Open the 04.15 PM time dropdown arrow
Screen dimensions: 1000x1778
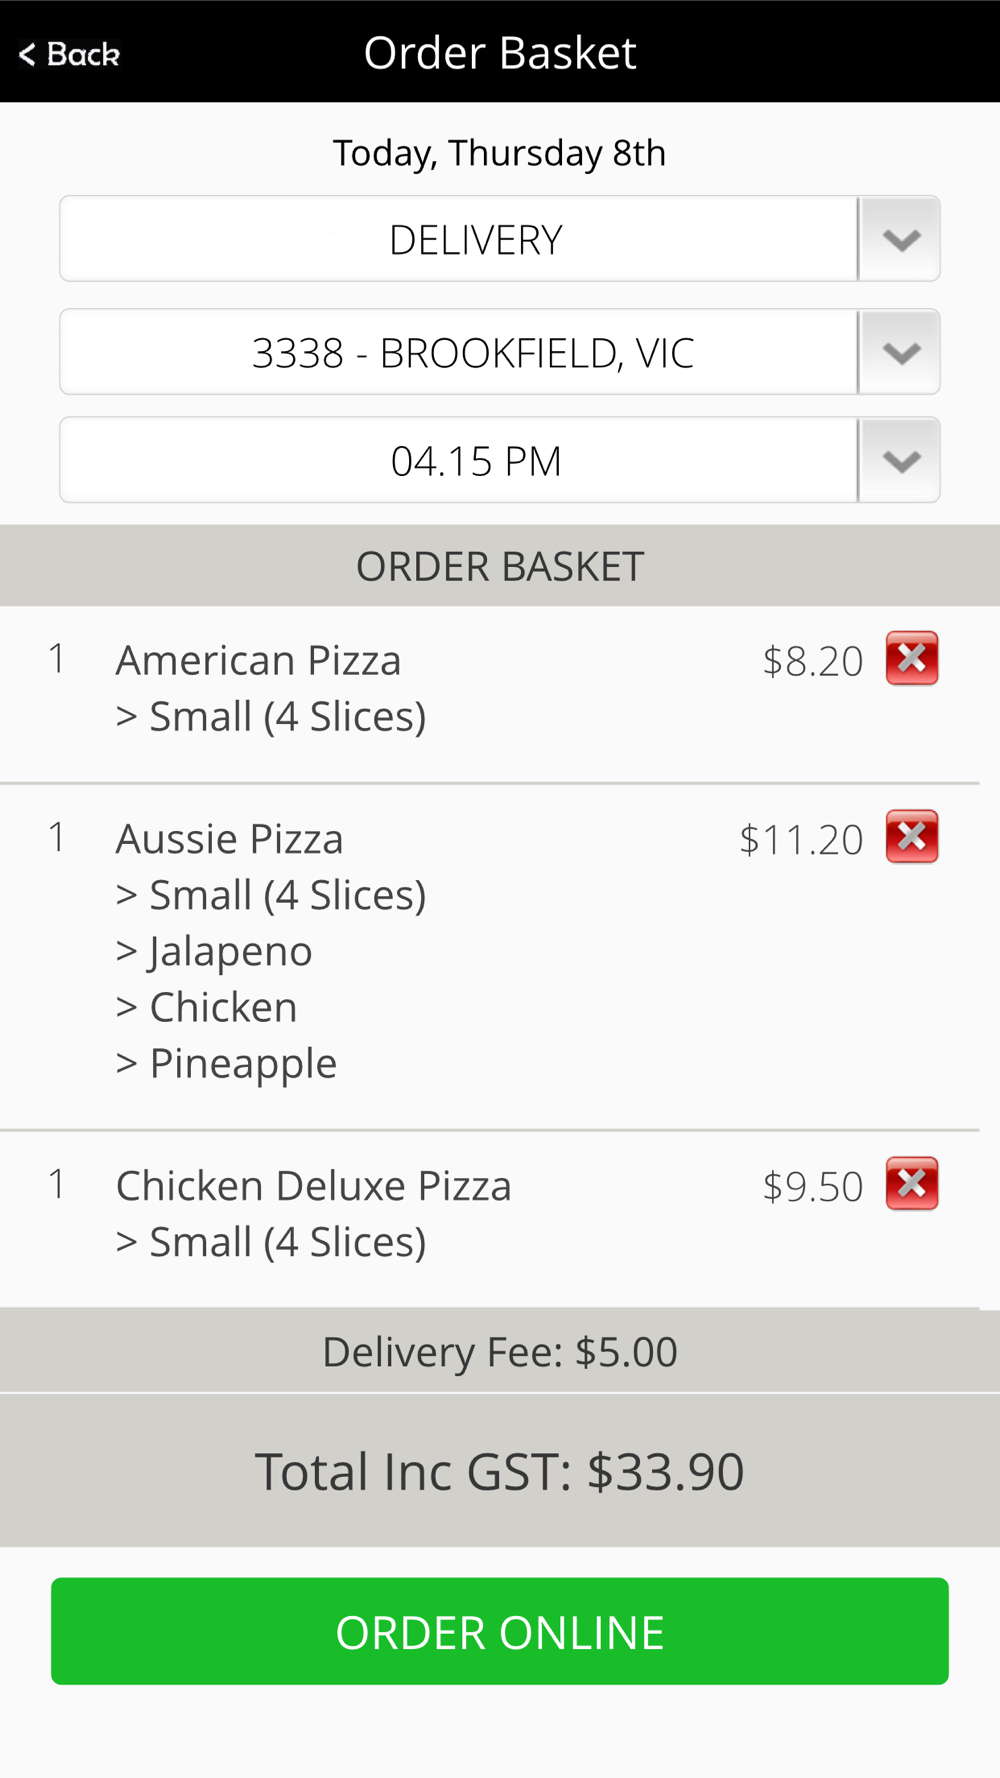point(900,461)
